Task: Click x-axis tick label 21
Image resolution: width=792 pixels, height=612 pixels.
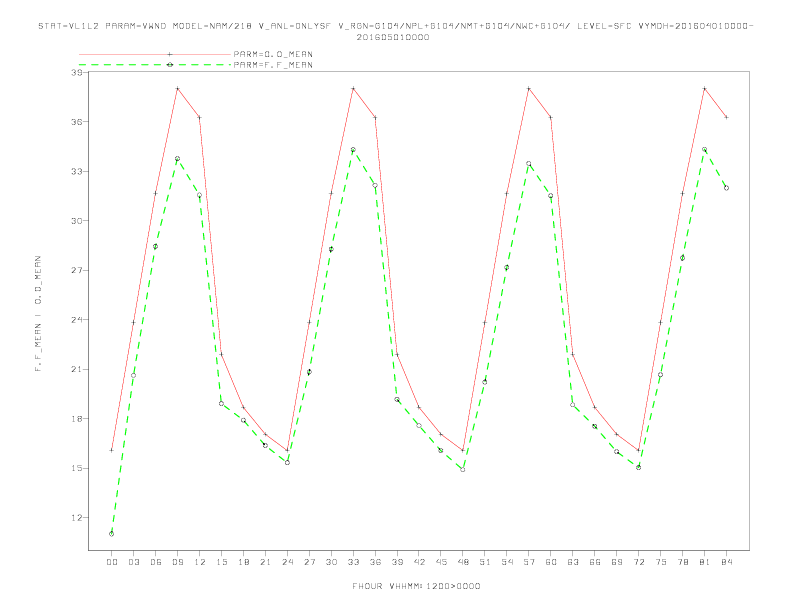Action: pyautogui.click(x=265, y=562)
